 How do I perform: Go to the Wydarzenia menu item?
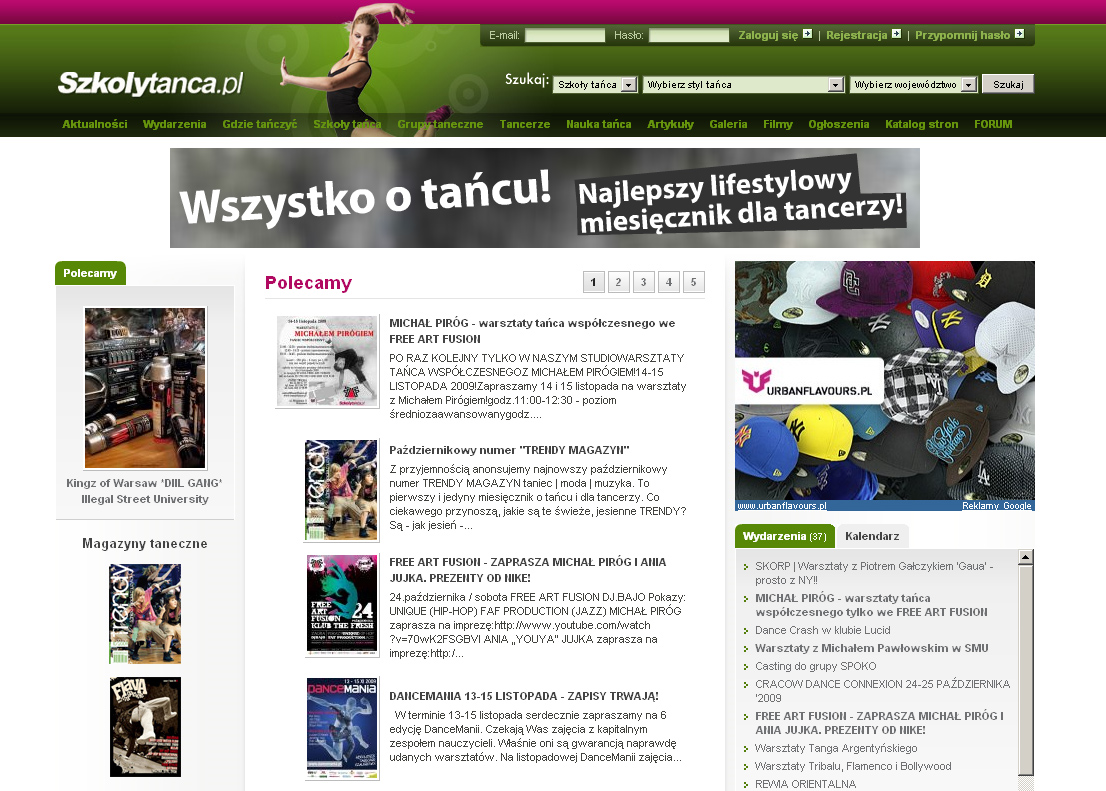coord(174,124)
